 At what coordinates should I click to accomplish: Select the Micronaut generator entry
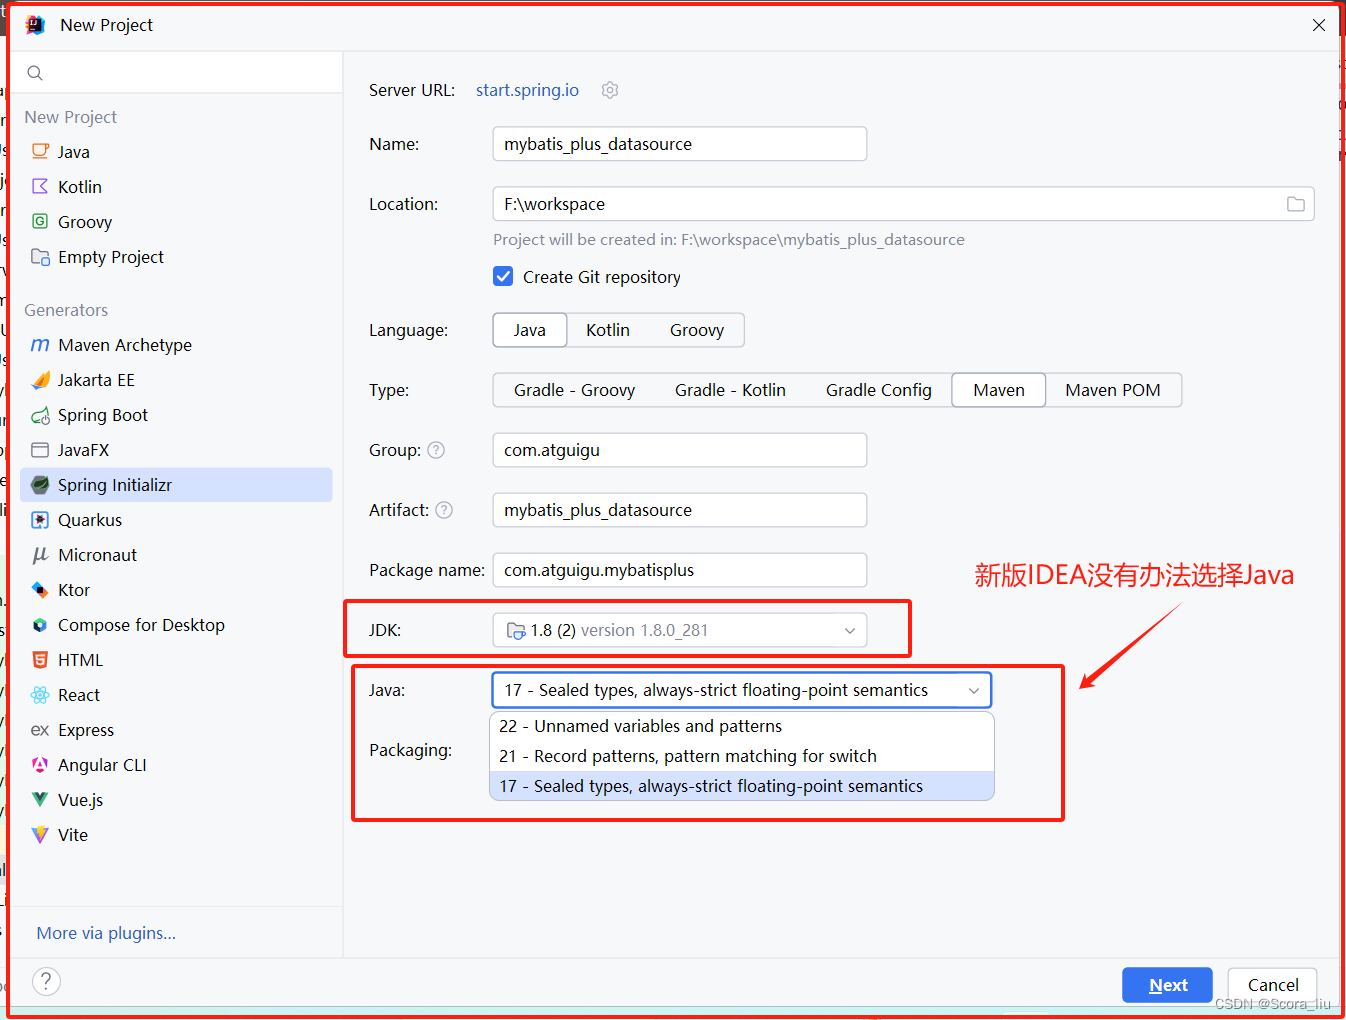point(176,555)
